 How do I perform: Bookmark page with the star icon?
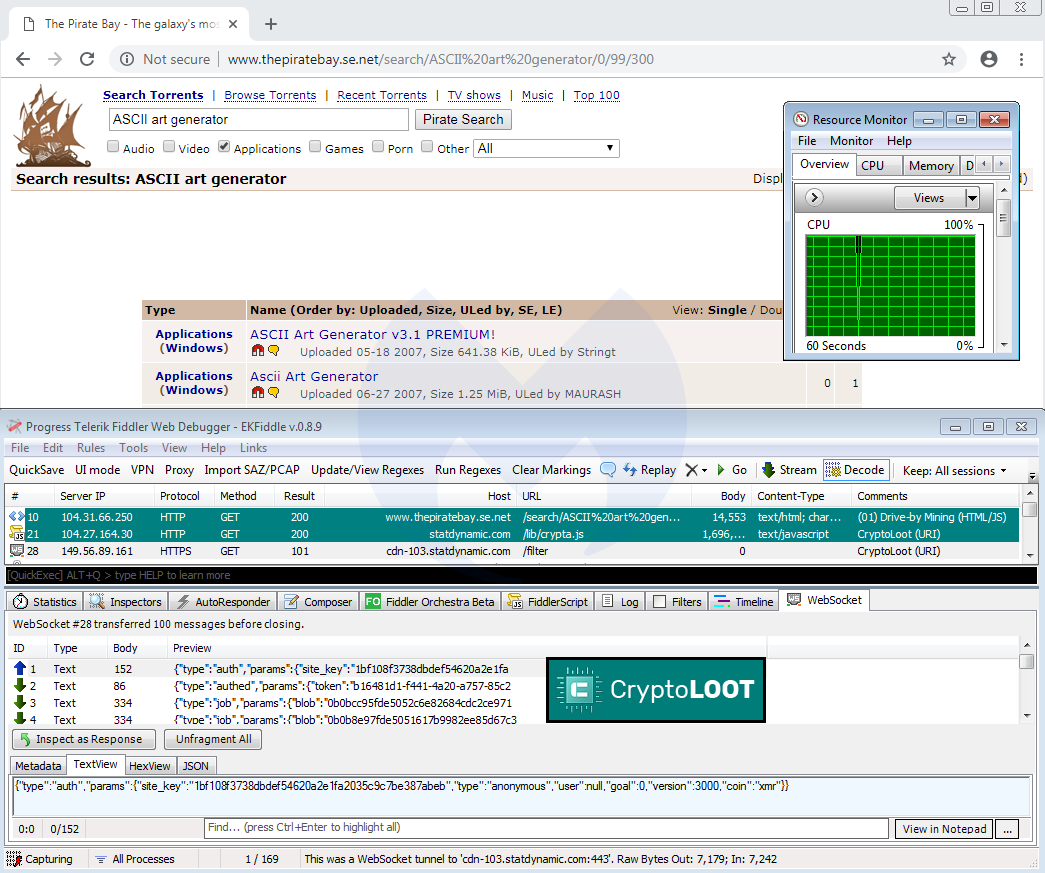tap(949, 59)
